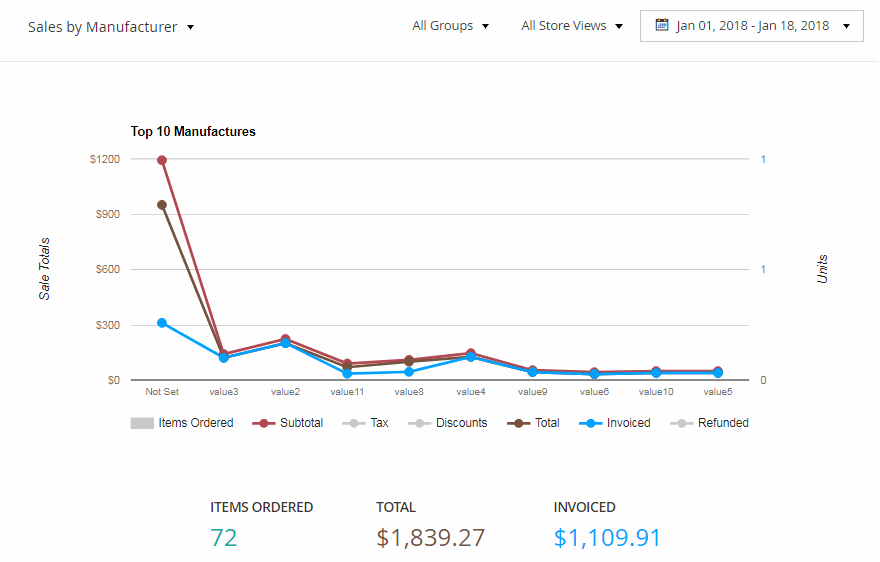Click the calendar icon in date range
Viewport: 880px width, 562px height.
point(662,26)
